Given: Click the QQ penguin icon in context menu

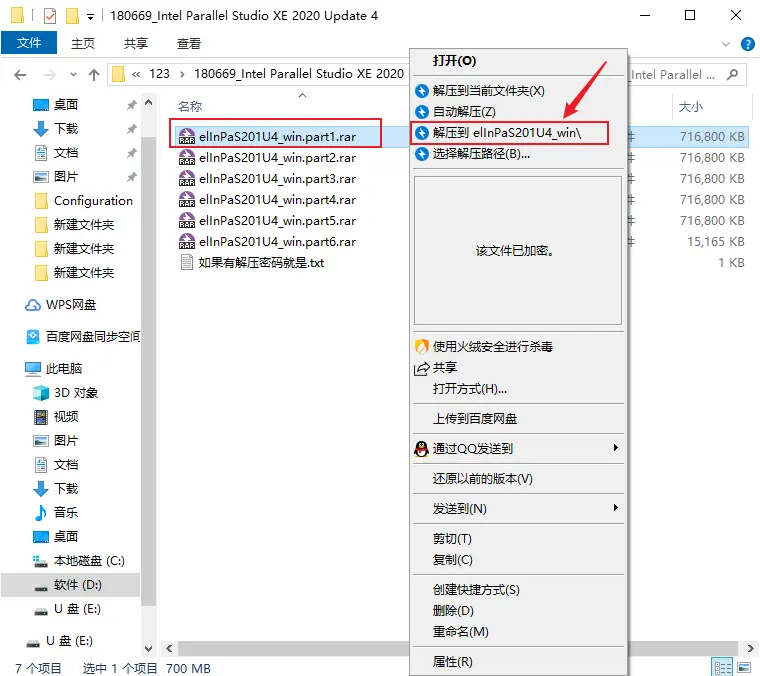Looking at the screenshot, I should tap(422, 449).
